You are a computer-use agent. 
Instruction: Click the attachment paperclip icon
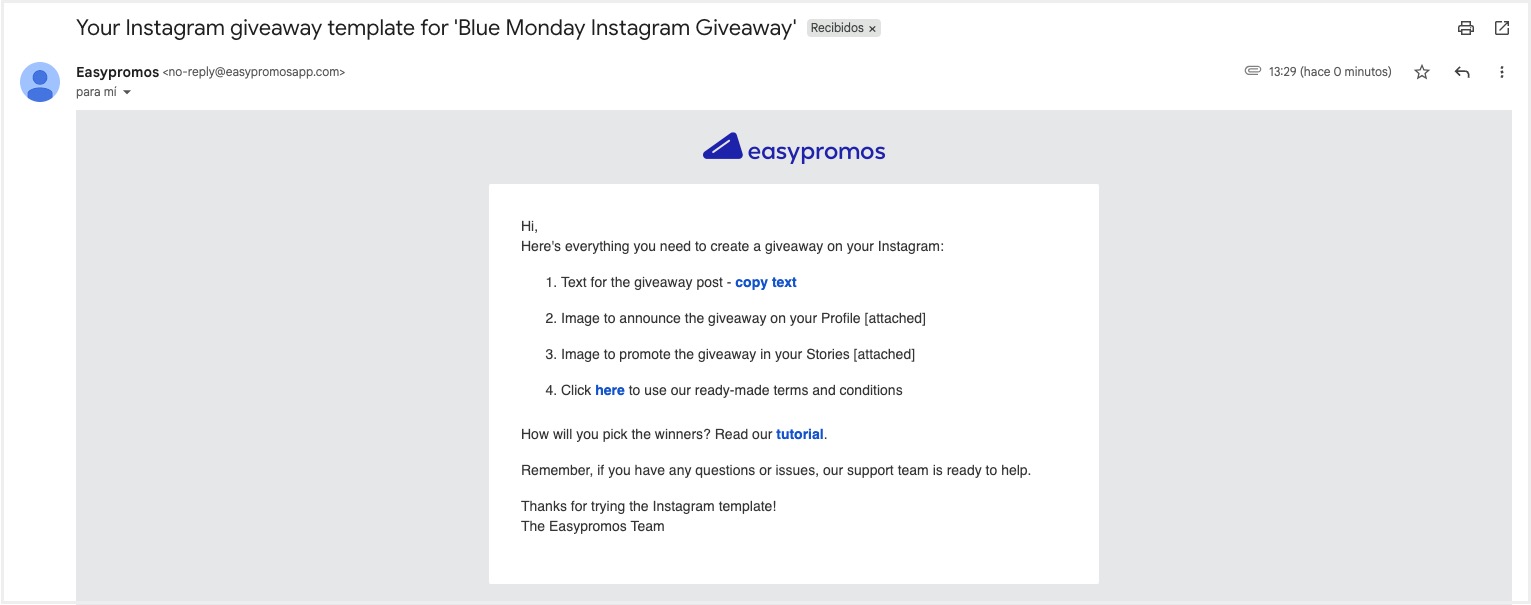(1252, 71)
